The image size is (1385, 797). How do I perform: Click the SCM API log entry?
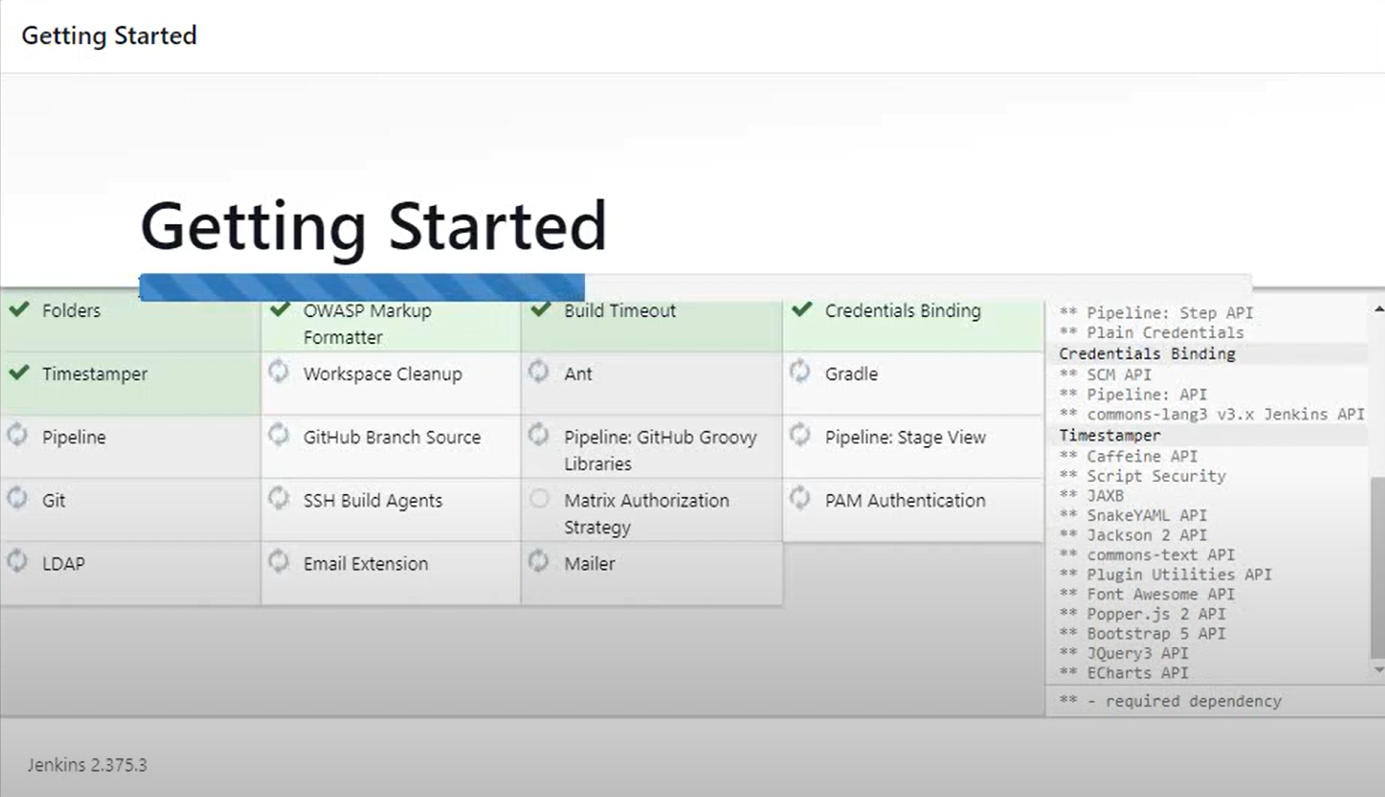click(x=1105, y=374)
